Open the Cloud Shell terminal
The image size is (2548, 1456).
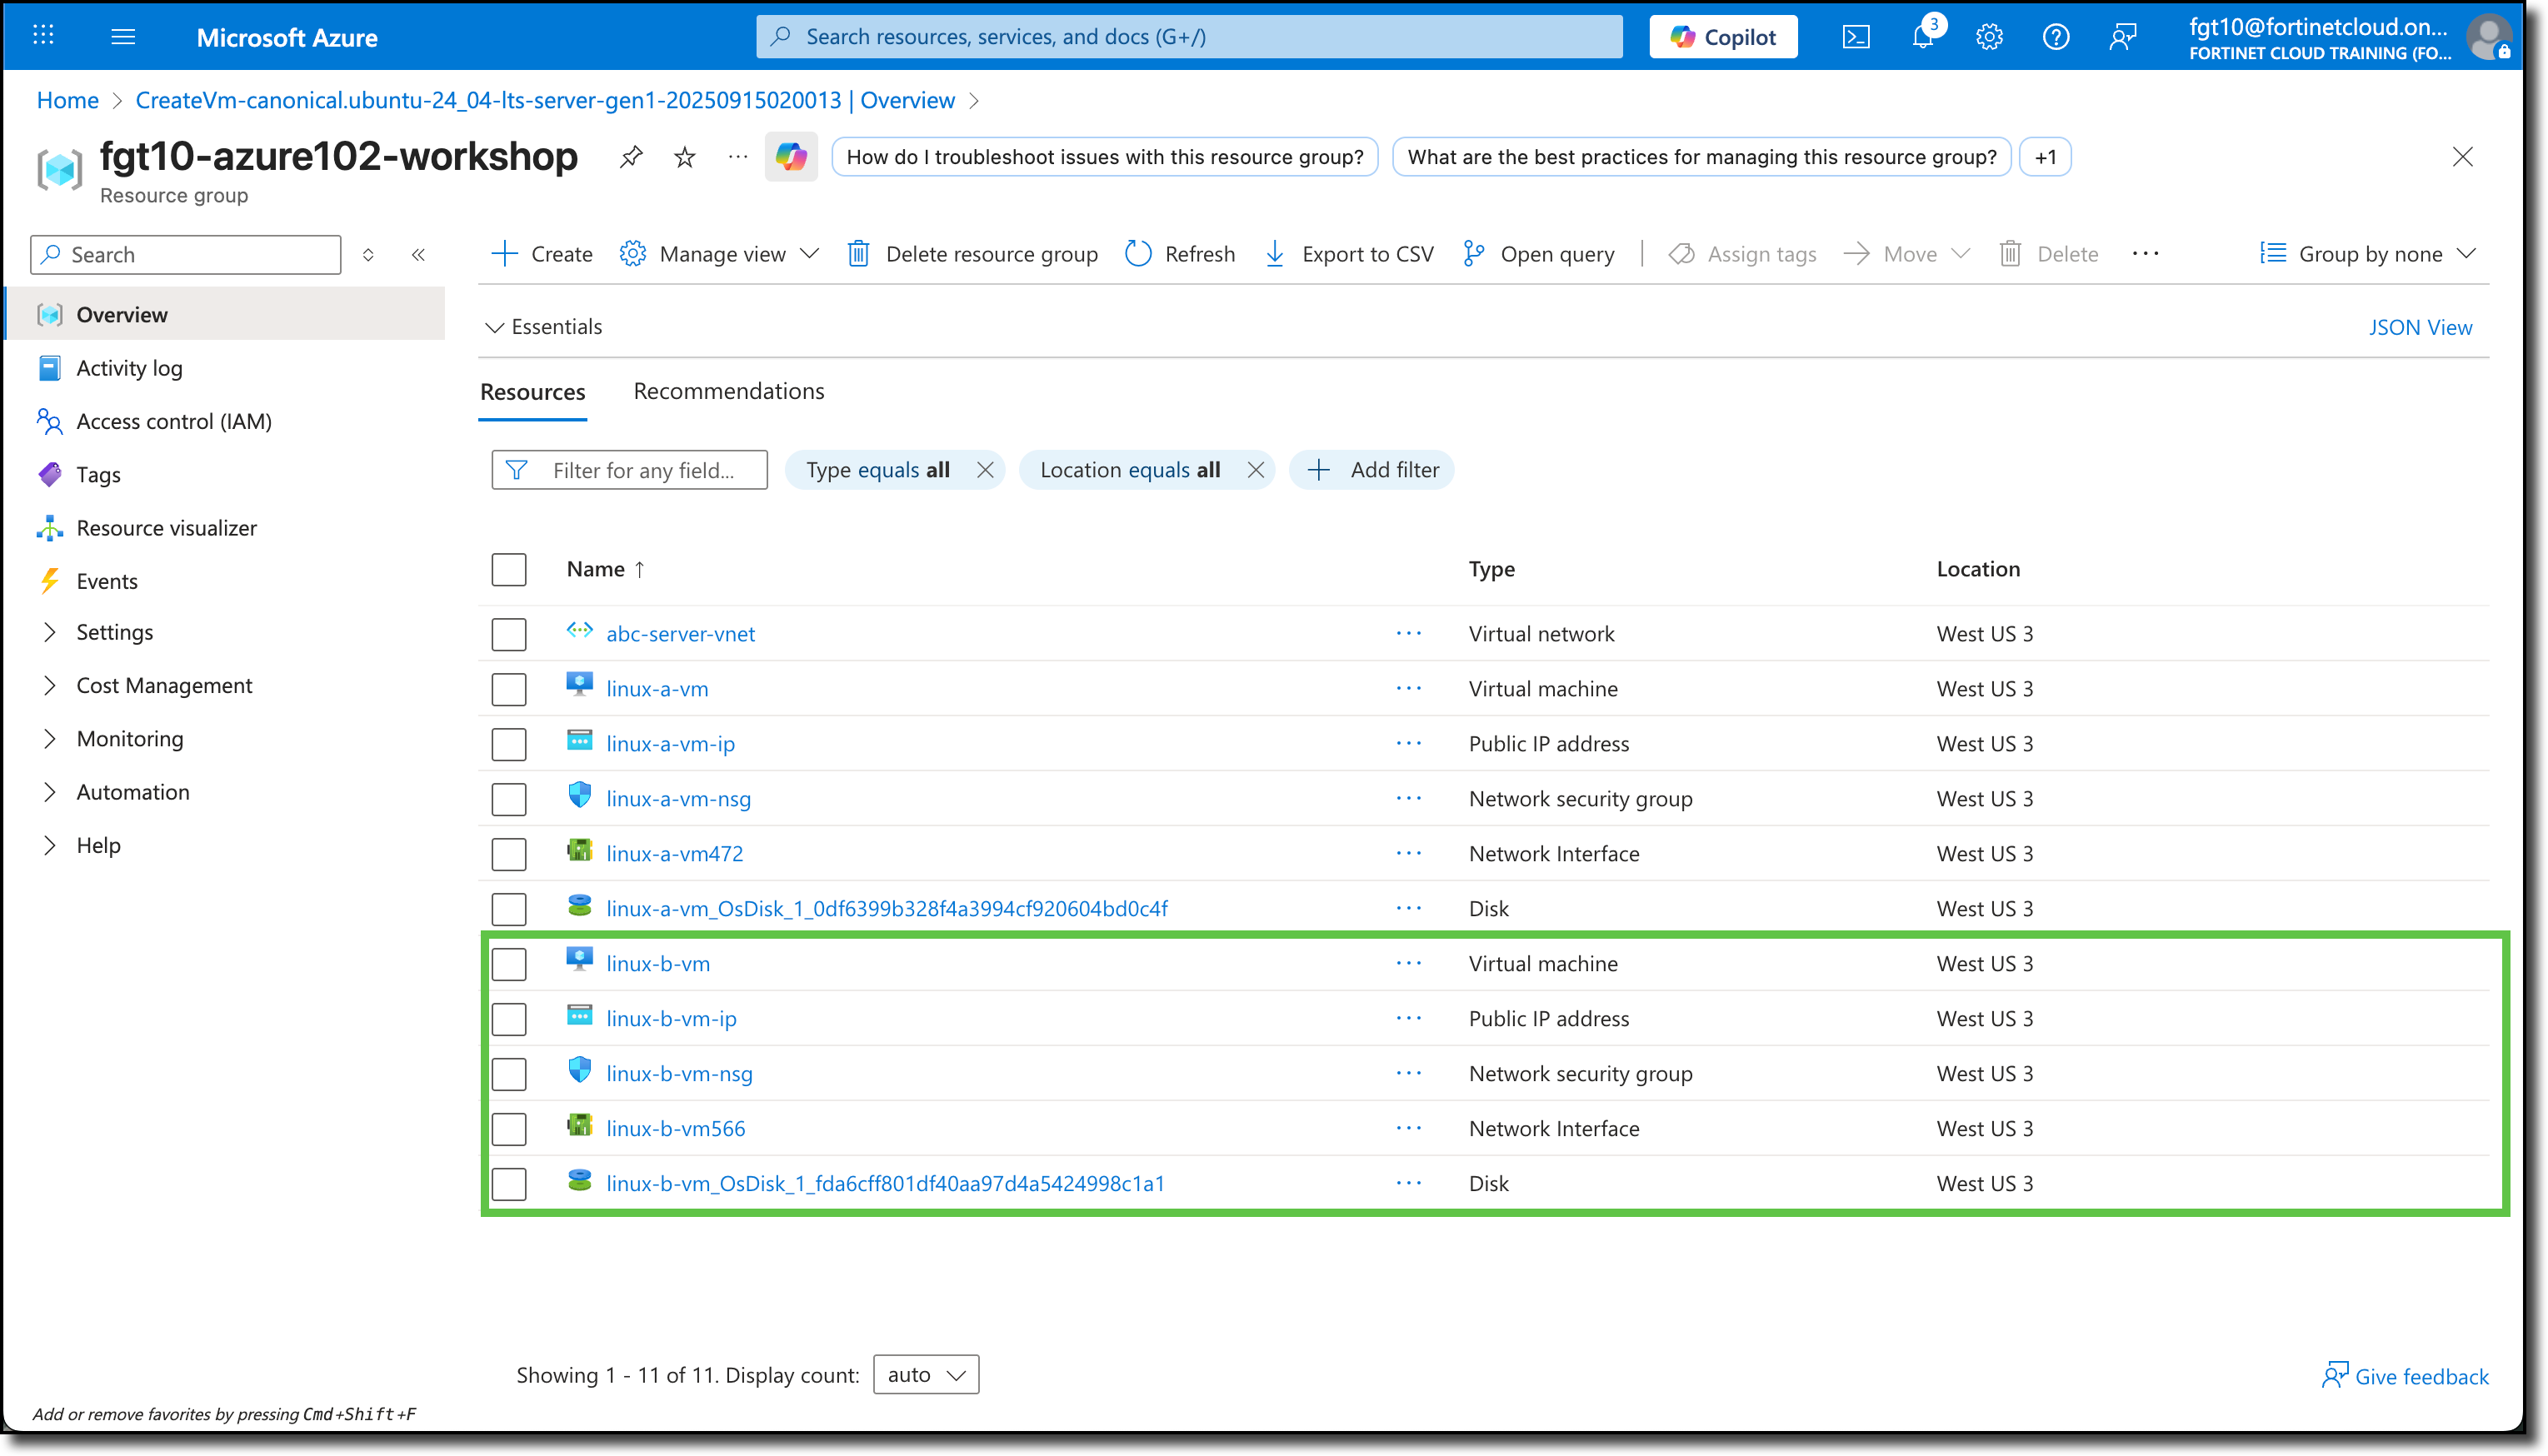coord(1857,36)
